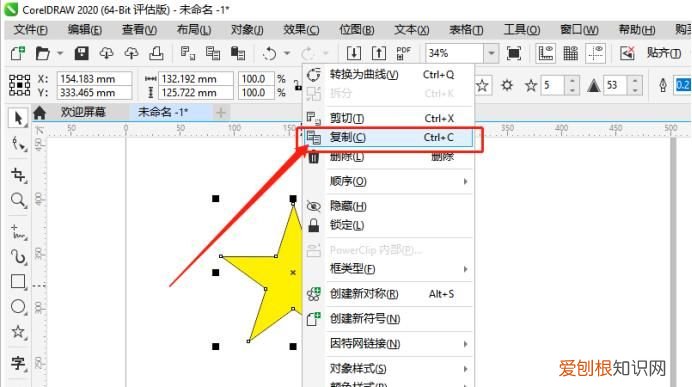Click the object width input field
This screenshot has height=387, width=692.
tap(196, 79)
